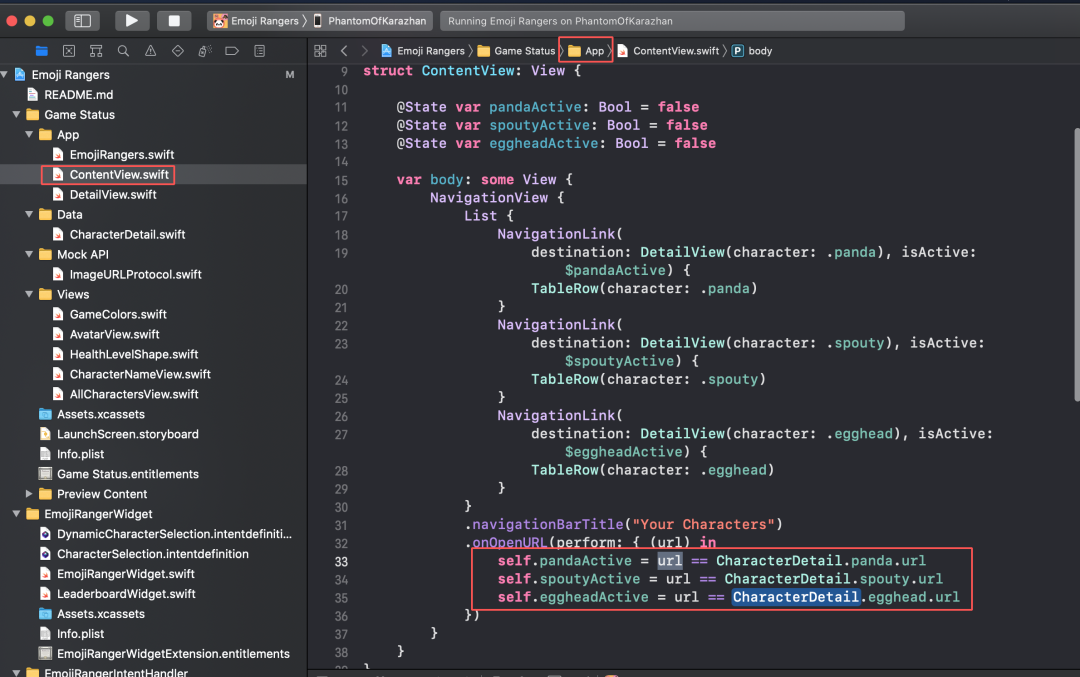Open DetailView.swift in the navigator
This screenshot has height=677, width=1080.
112,195
